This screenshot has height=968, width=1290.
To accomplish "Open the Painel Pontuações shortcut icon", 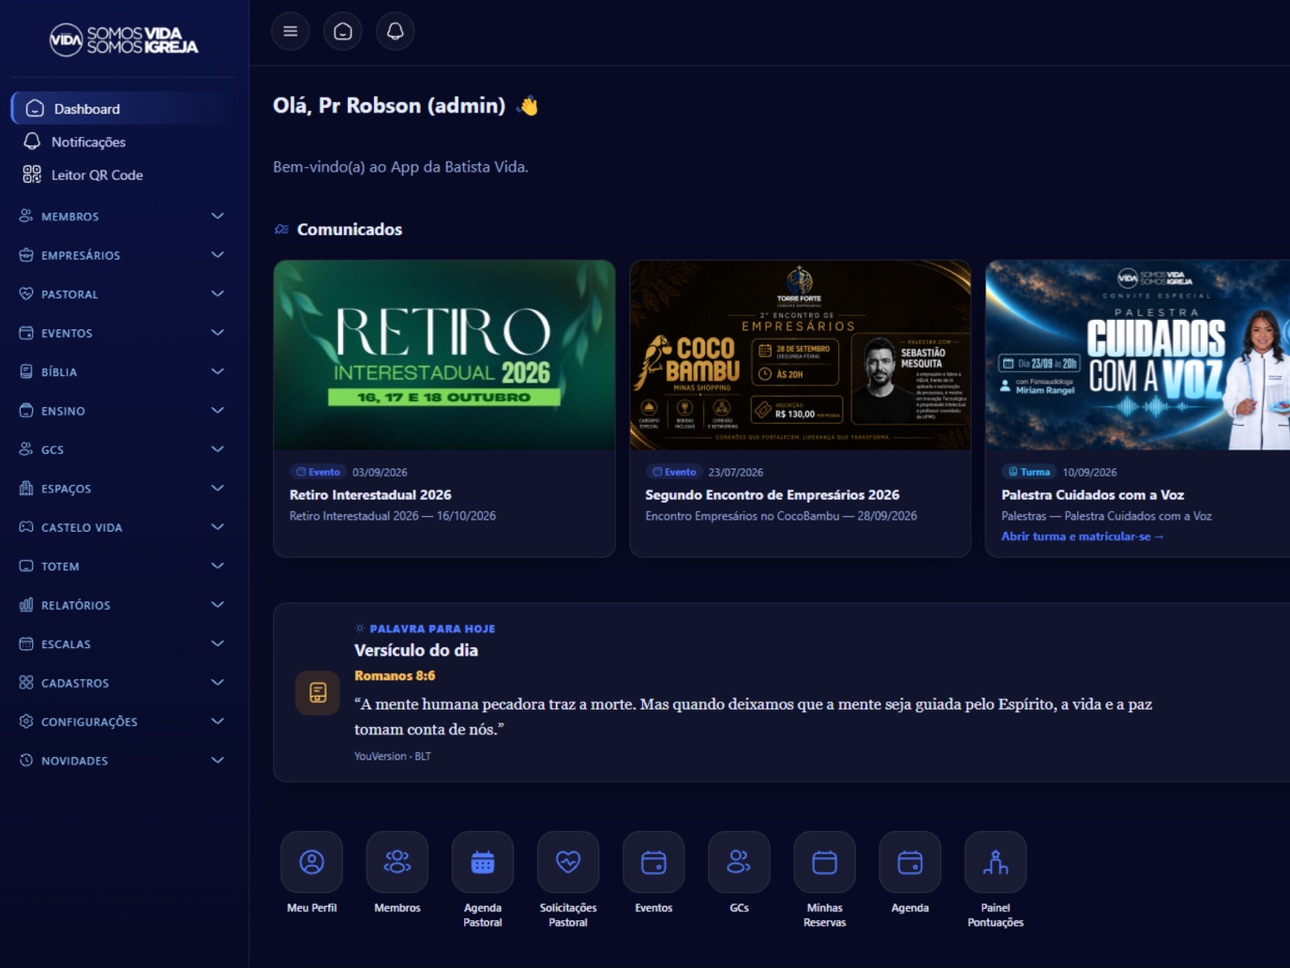I will click(x=996, y=862).
